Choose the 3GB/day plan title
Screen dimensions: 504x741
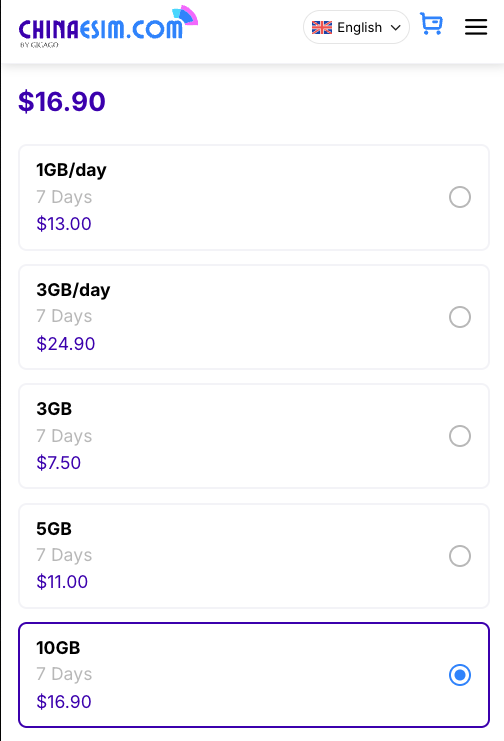click(x=73, y=289)
